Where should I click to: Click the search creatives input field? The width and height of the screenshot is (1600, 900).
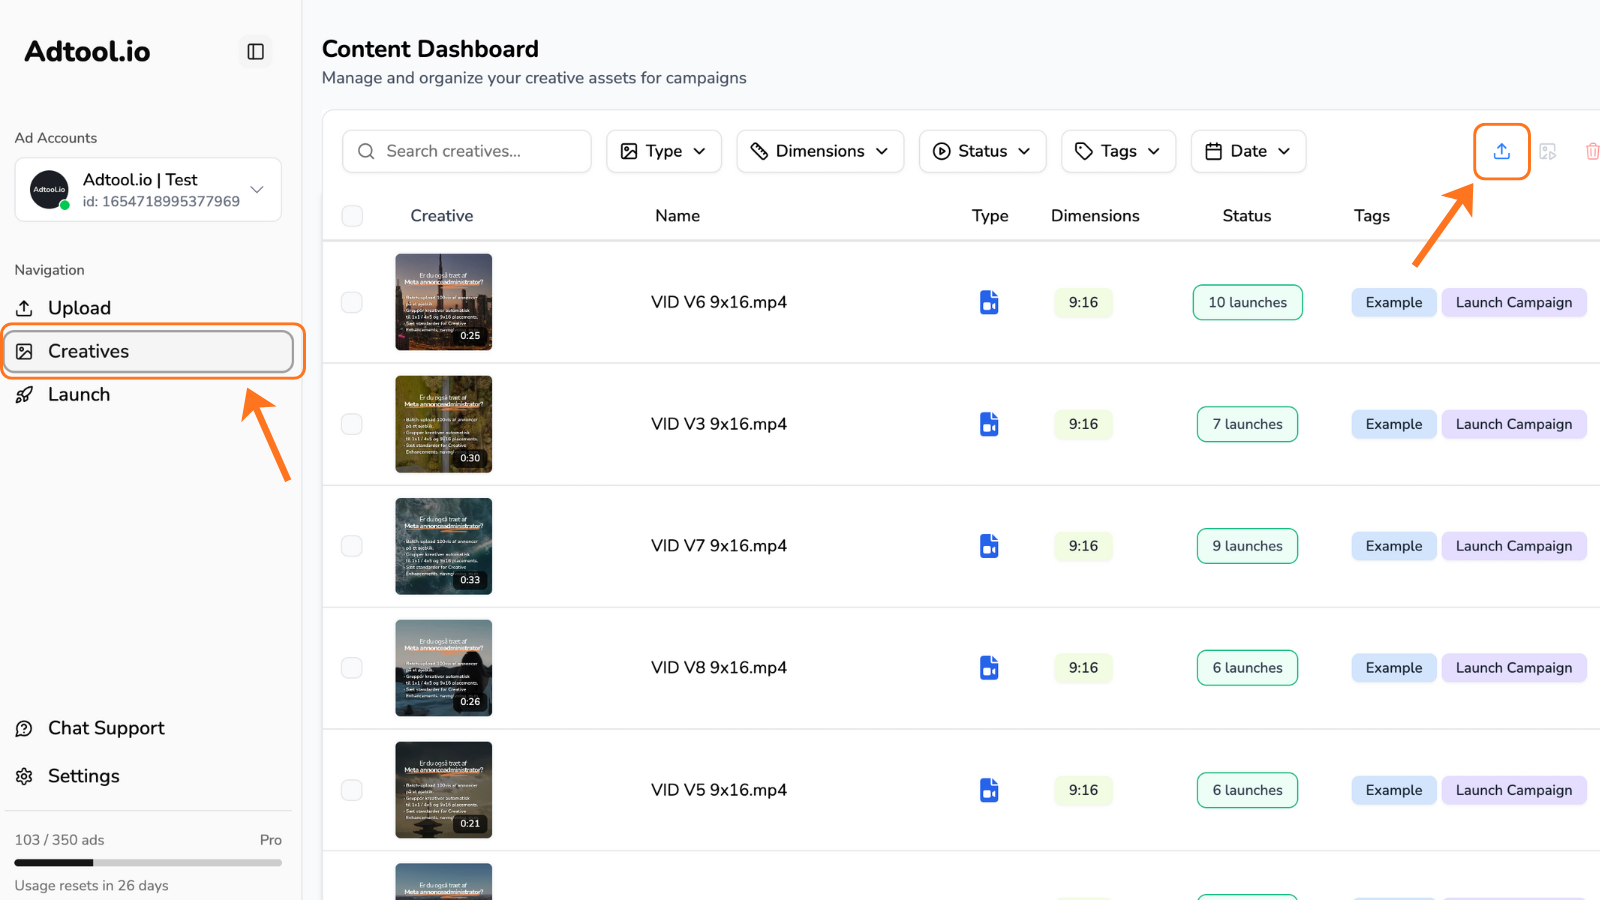[466, 151]
